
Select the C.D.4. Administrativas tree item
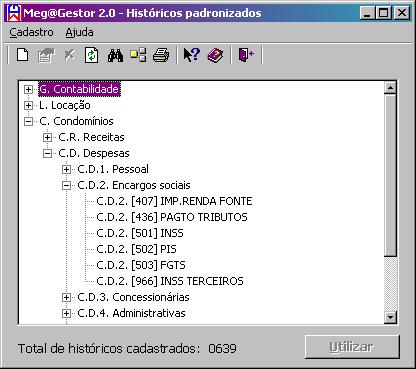click(x=131, y=313)
